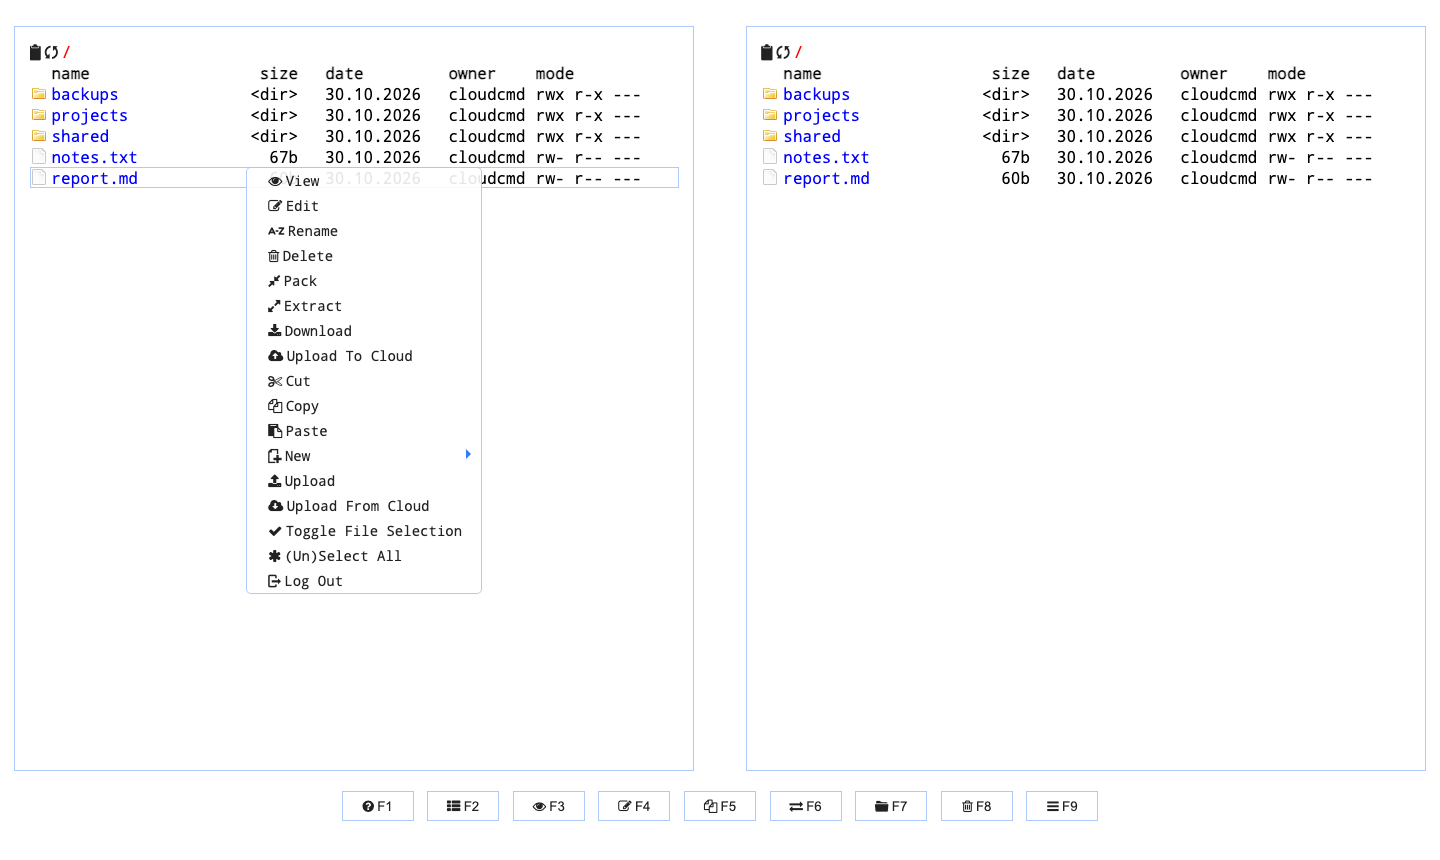Screen dimensions: 1440x860
Task: Choose Cut from context menu
Action: click(x=364, y=381)
